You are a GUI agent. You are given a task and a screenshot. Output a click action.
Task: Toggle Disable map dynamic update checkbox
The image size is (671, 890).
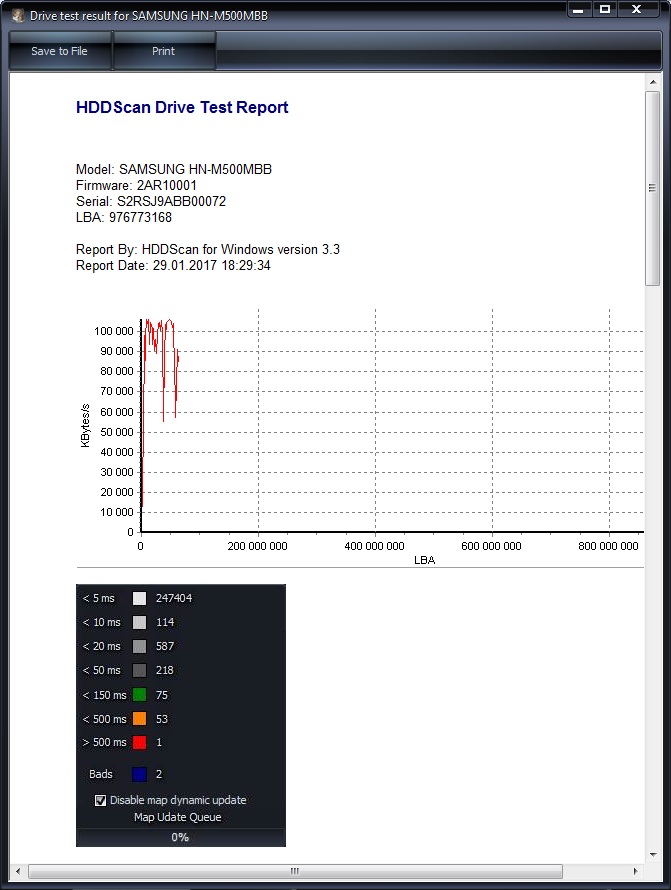tap(100, 800)
